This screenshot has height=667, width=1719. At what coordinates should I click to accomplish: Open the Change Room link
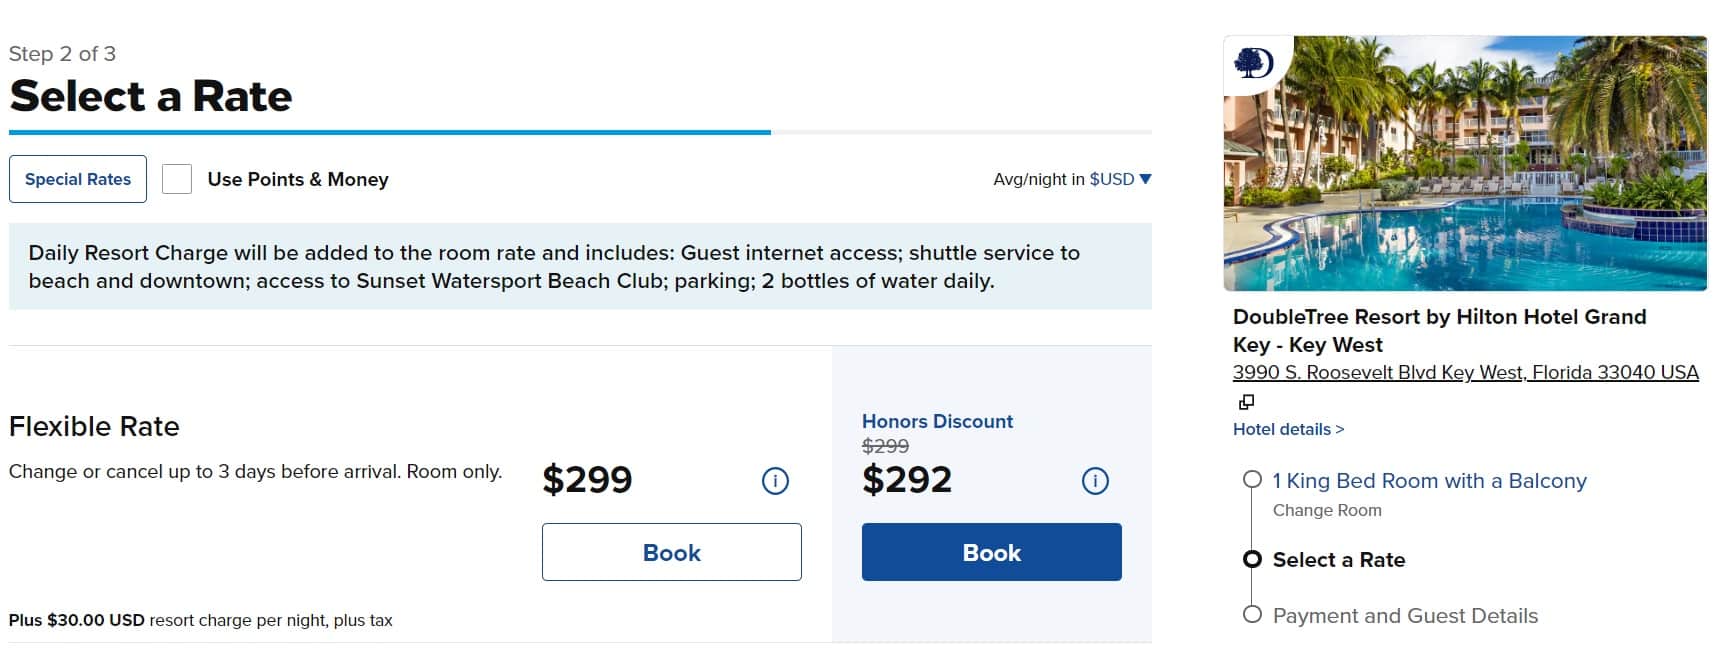click(1327, 510)
